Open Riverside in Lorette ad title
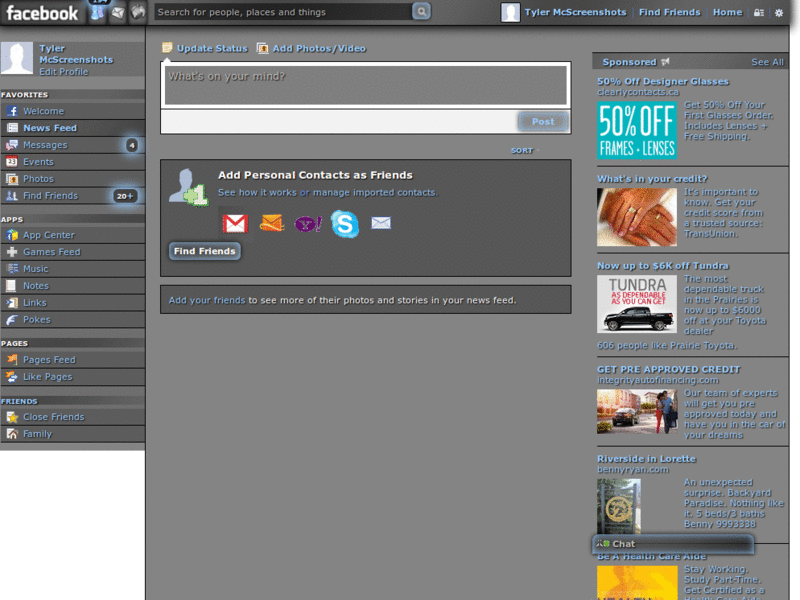This screenshot has width=800, height=600. tap(646, 459)
